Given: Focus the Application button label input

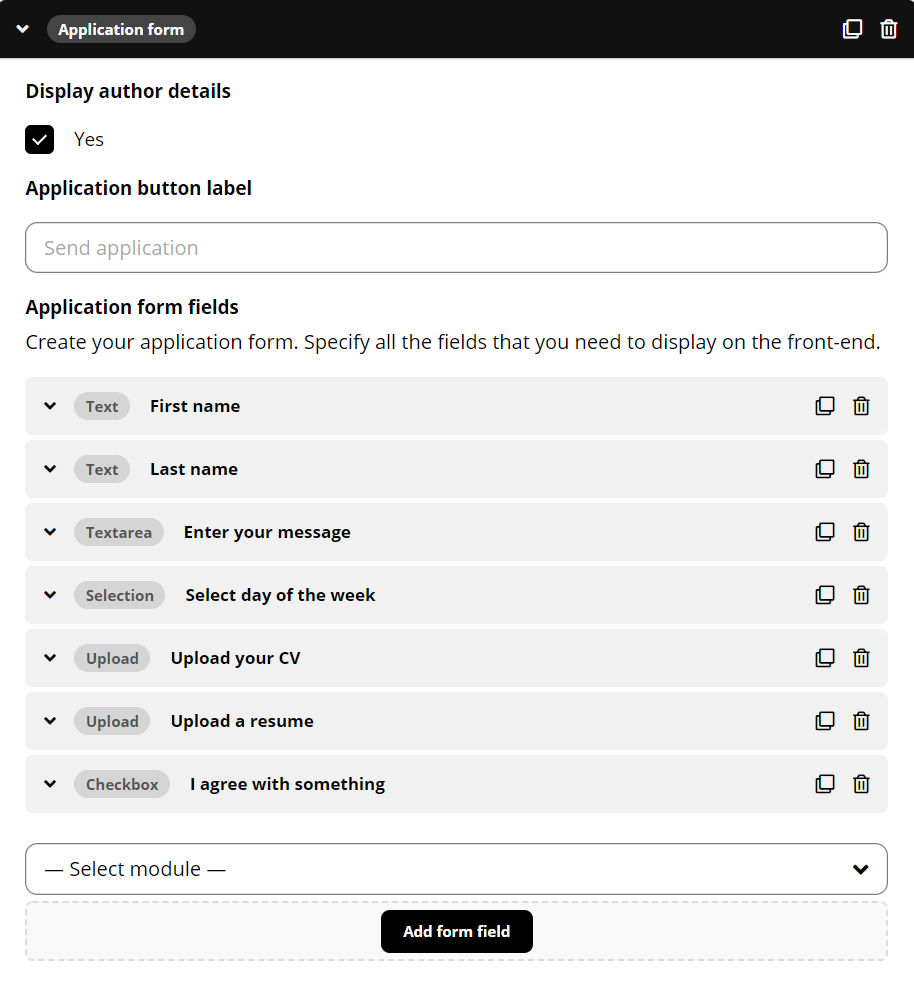Looking at the screenshot, I should [456, 248].
